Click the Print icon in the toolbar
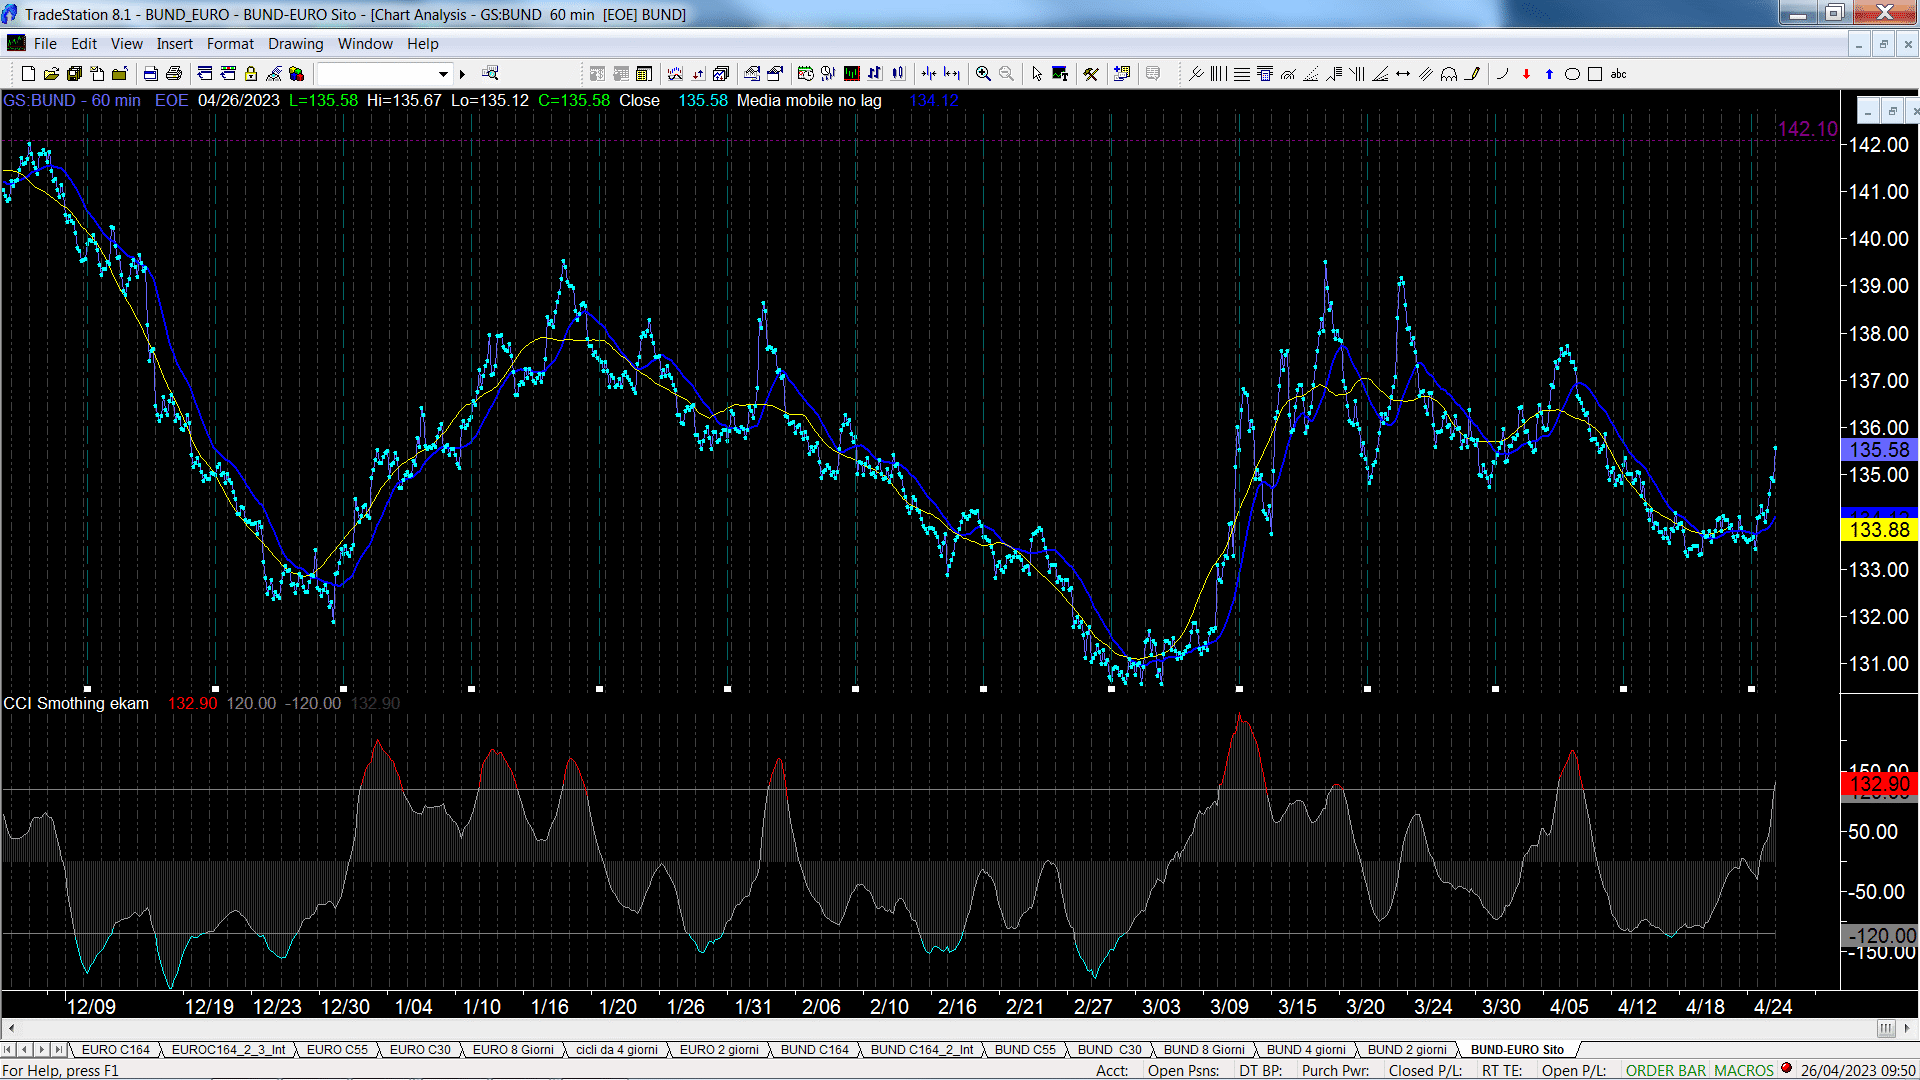The image size is (1920, 1080). coord(174,74)
